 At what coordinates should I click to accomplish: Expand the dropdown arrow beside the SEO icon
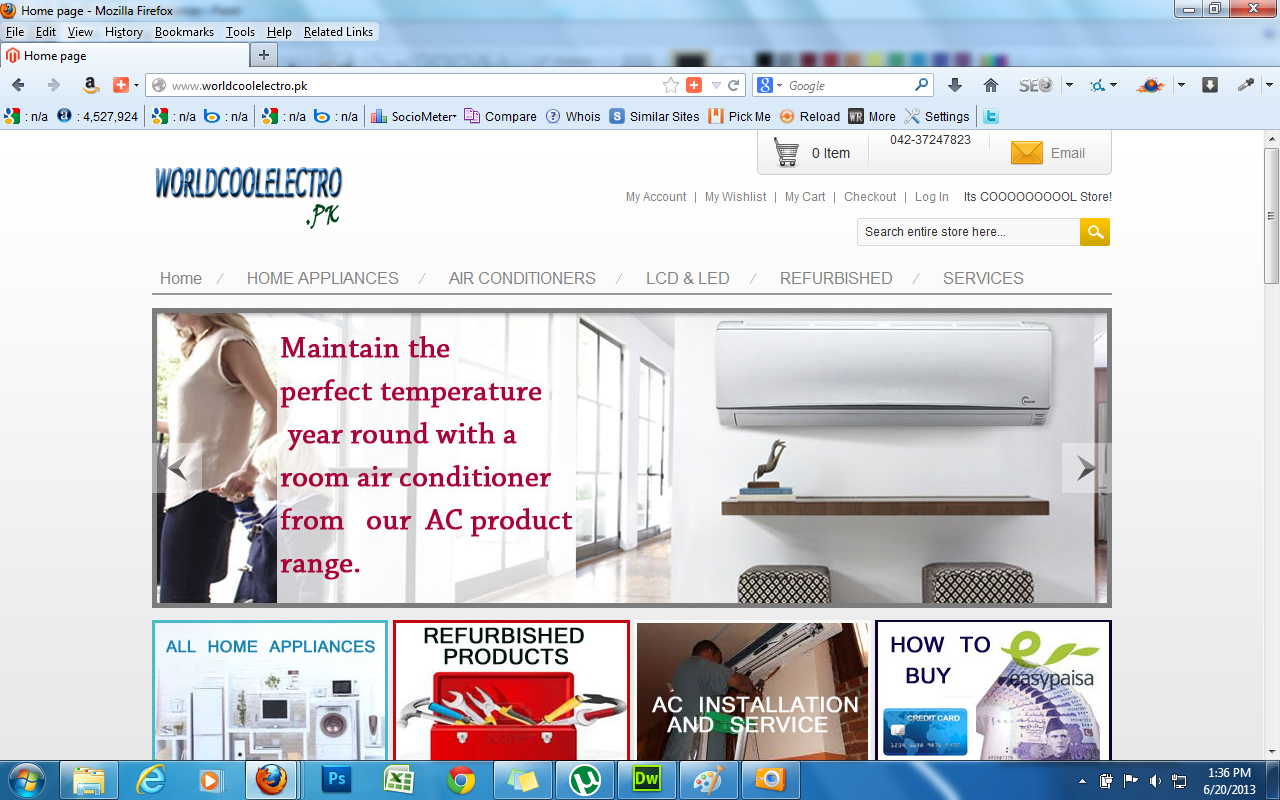coord(1069,85)
